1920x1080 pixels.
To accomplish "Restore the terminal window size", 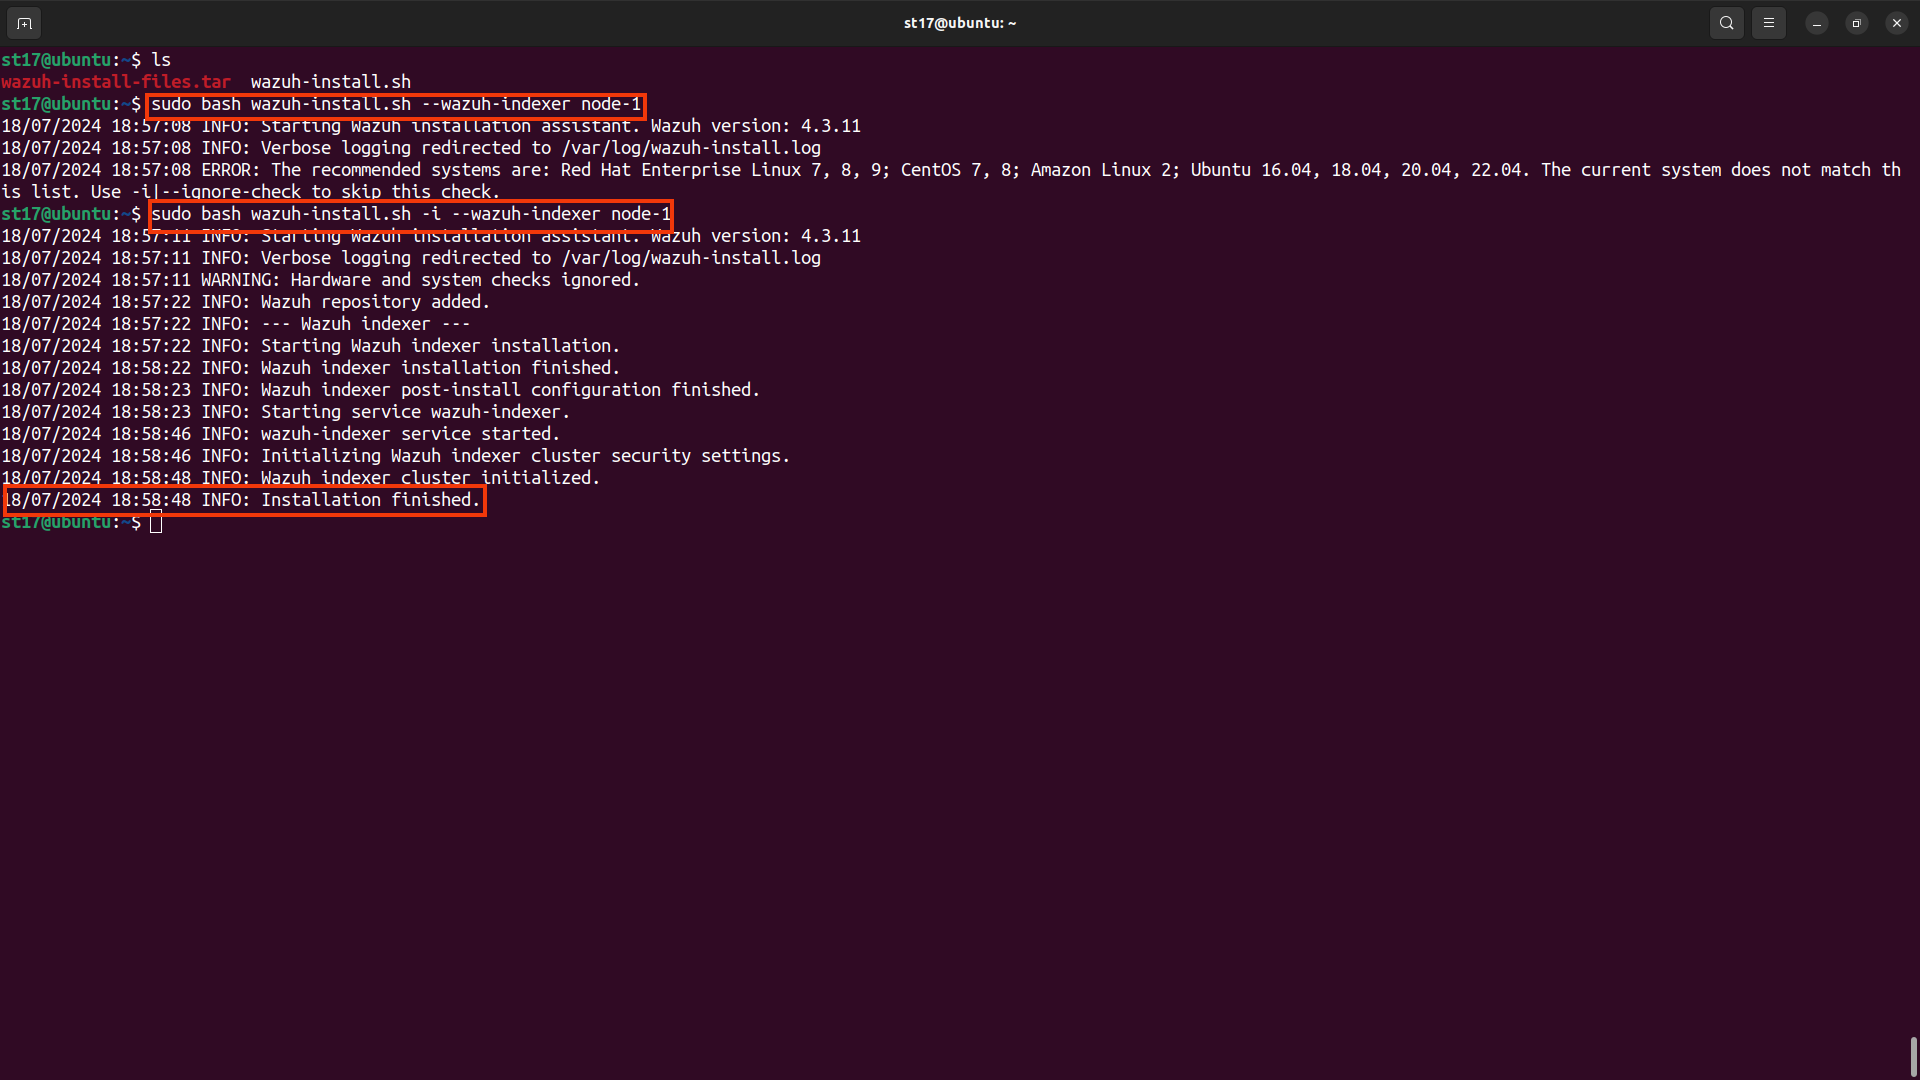I will point(1857,23).
